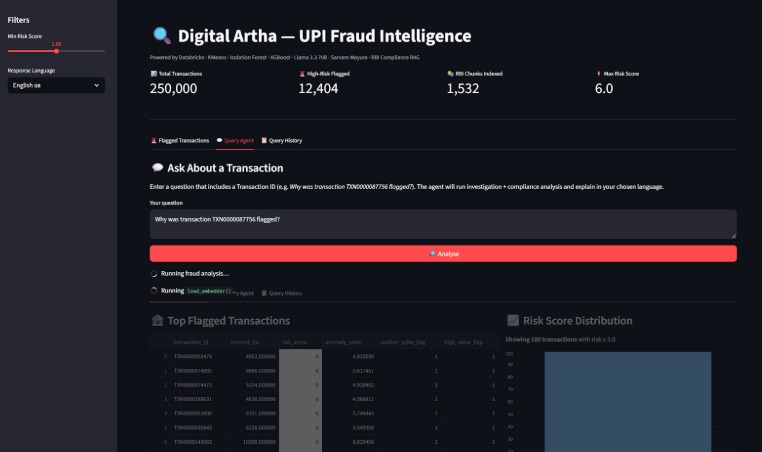Click the bank building icon by Top Flagged Transactions
762x452 pixels.
[x=157, y=320]
